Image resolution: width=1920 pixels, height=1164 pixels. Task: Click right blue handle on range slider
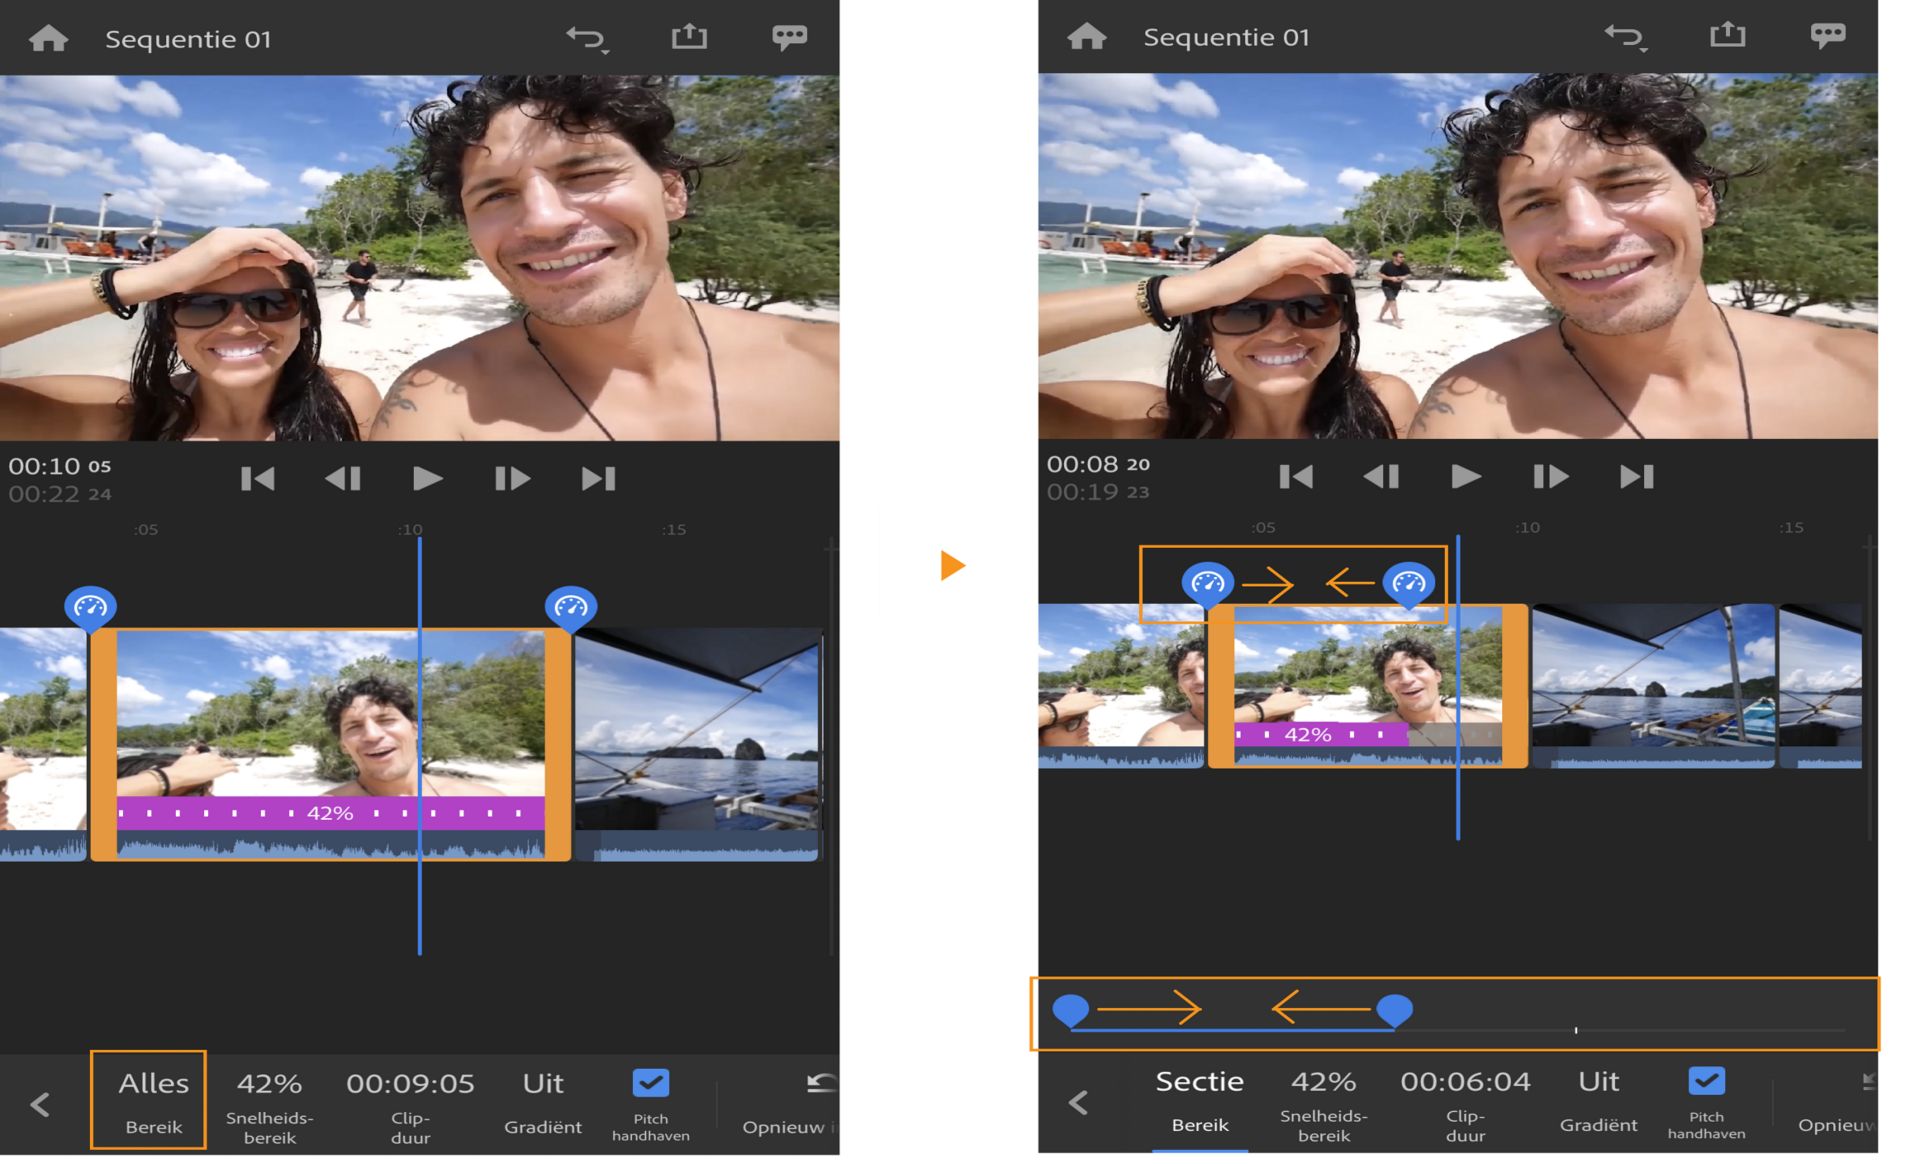pos(1394,1010)
